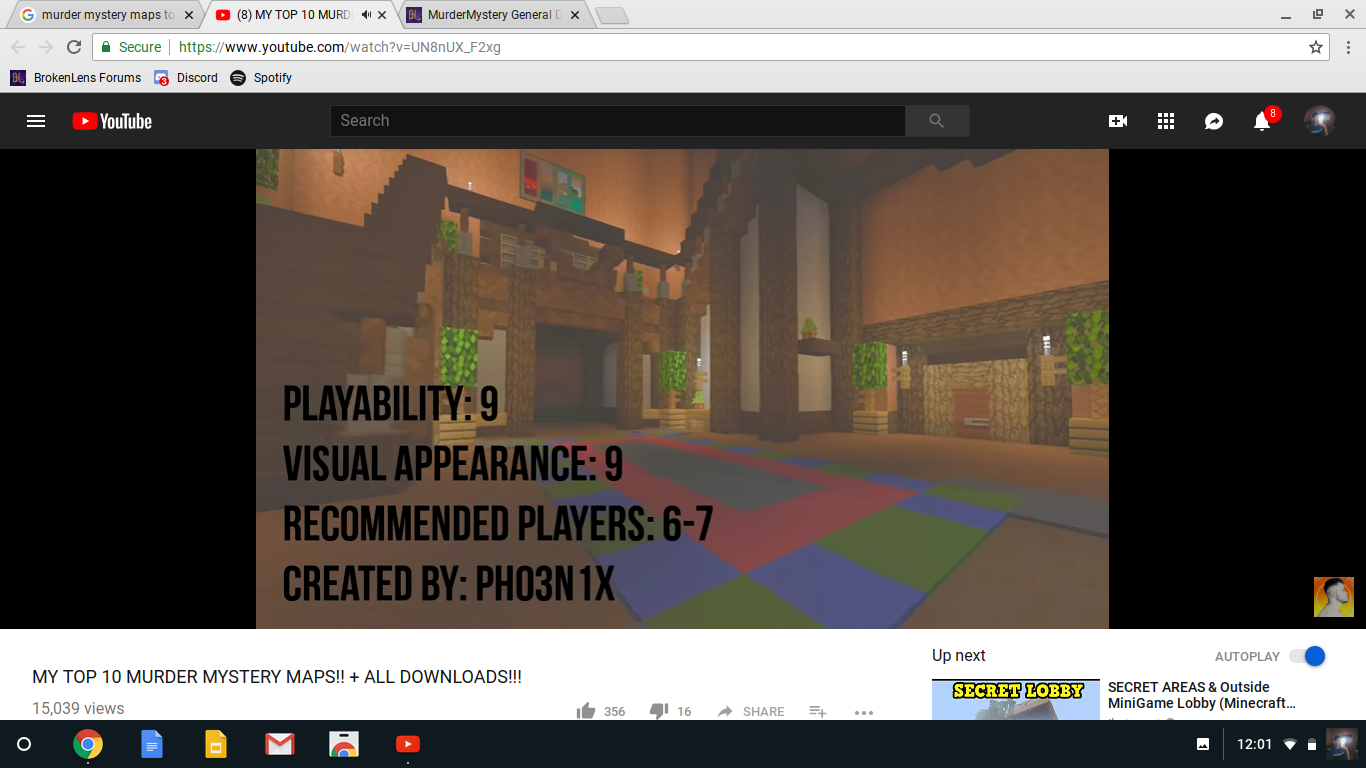The image size is (1366, 768).
Task: Click into the YouTube search field
Action: [618, 121]
